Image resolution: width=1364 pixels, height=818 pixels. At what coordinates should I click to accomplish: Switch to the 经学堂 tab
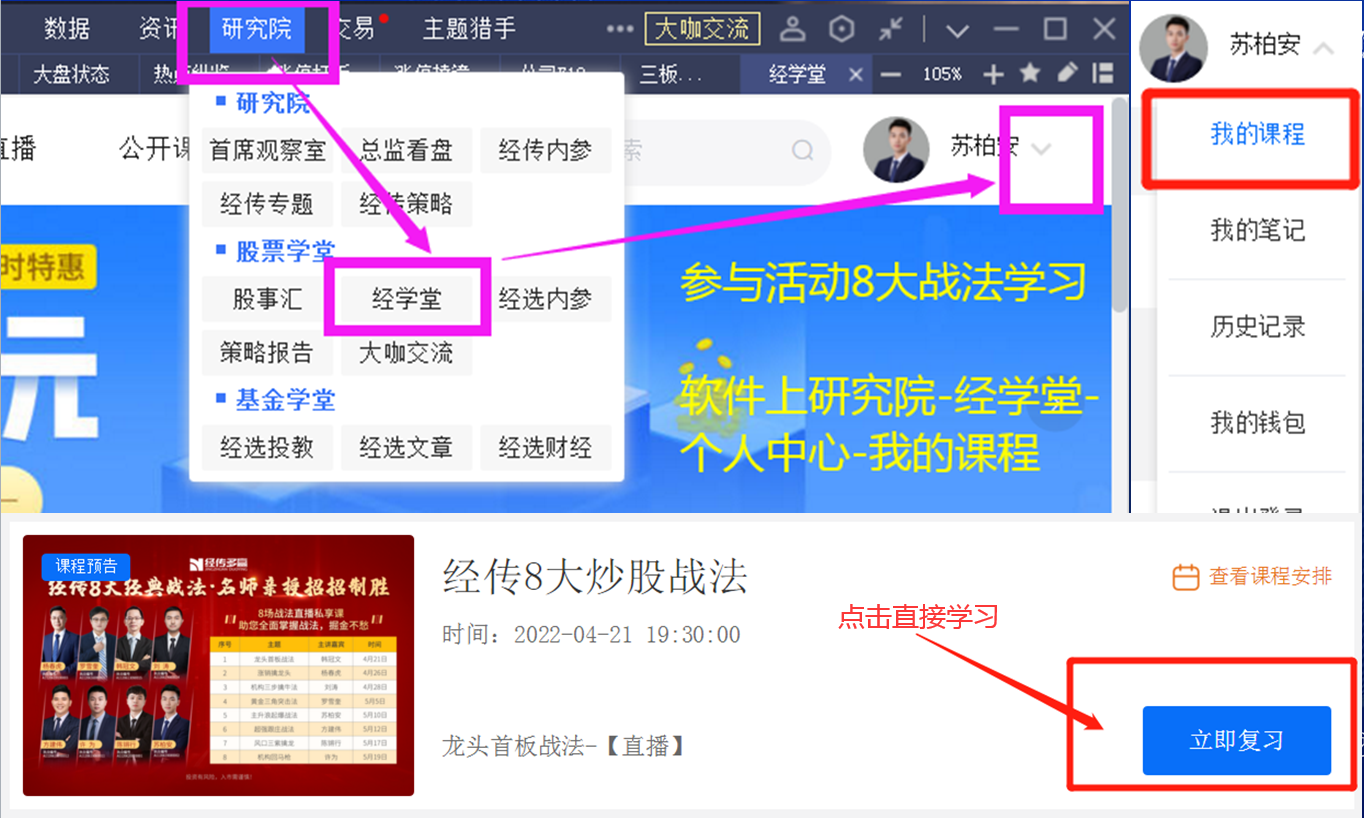tap(797, 74)
